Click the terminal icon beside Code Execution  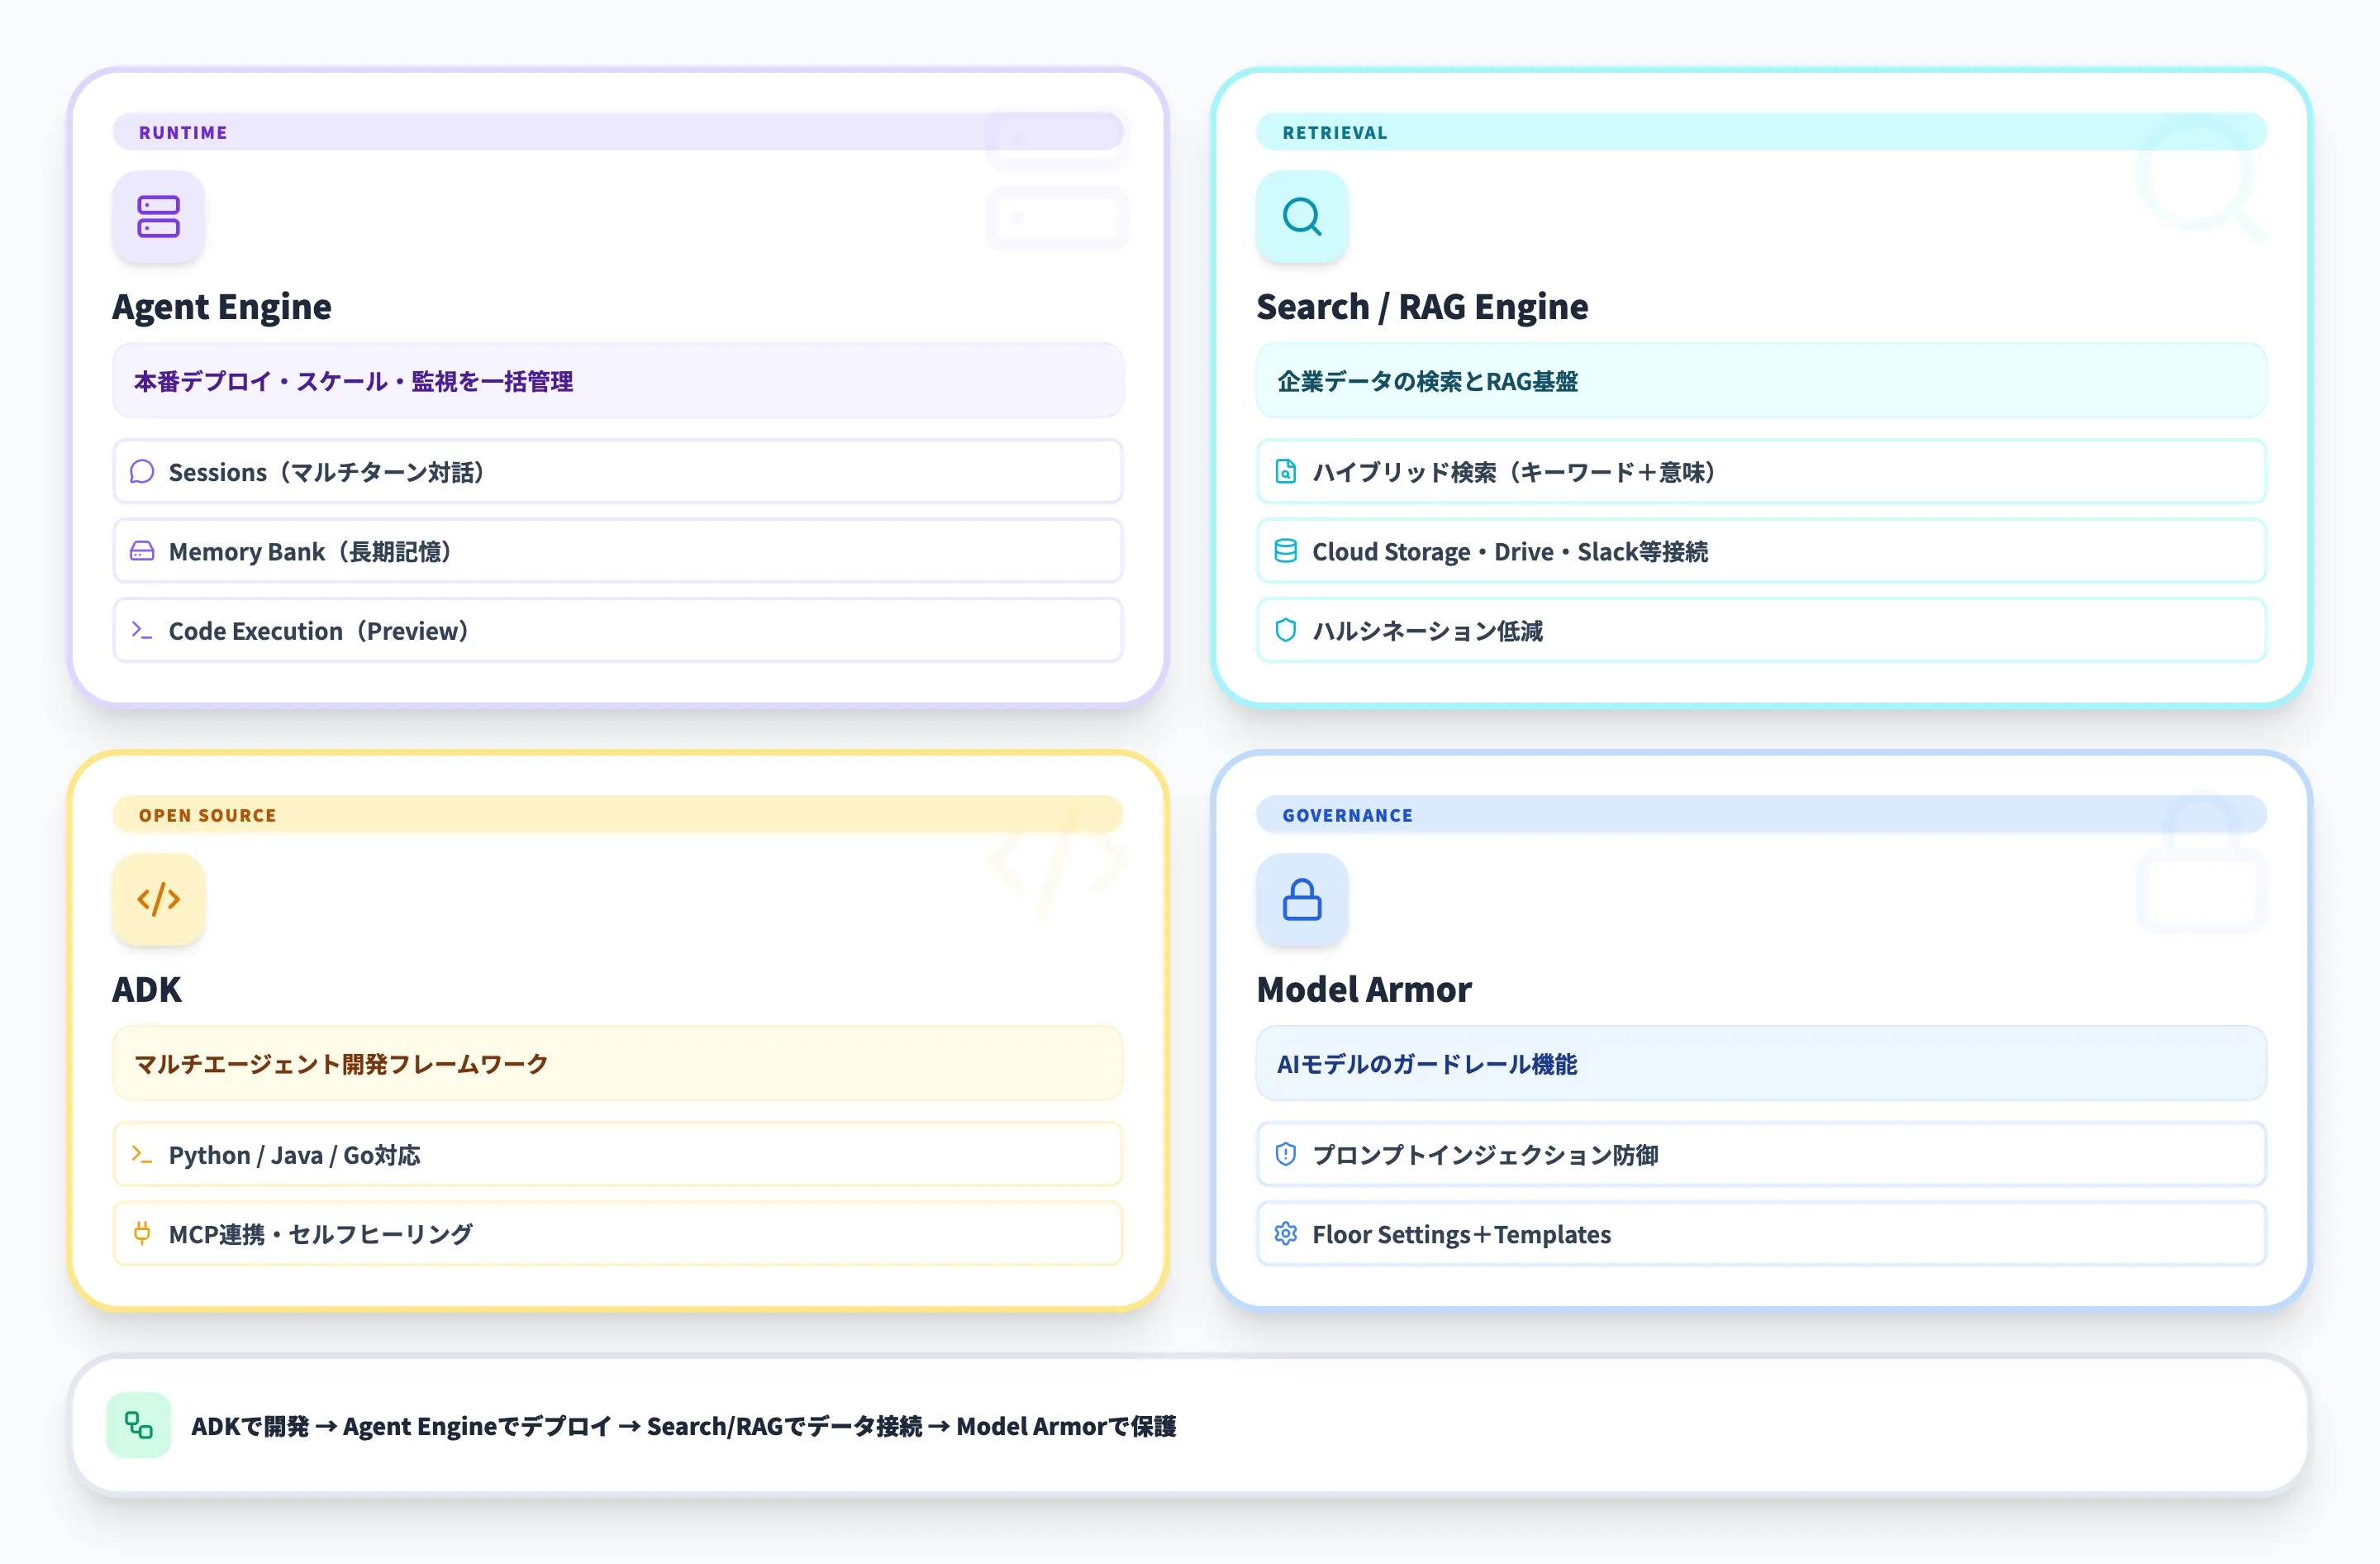[x=141, y=630]
